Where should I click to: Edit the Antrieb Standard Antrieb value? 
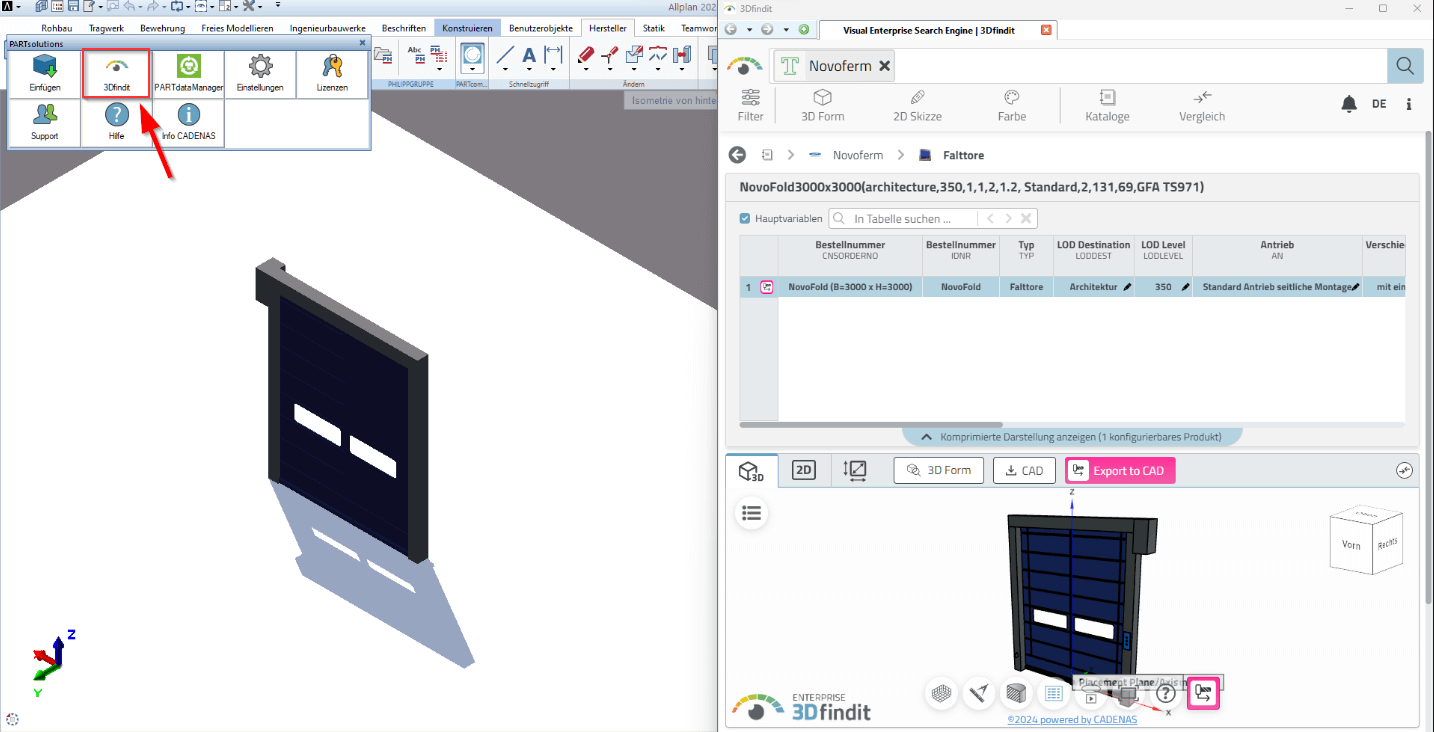(1355, 287)
